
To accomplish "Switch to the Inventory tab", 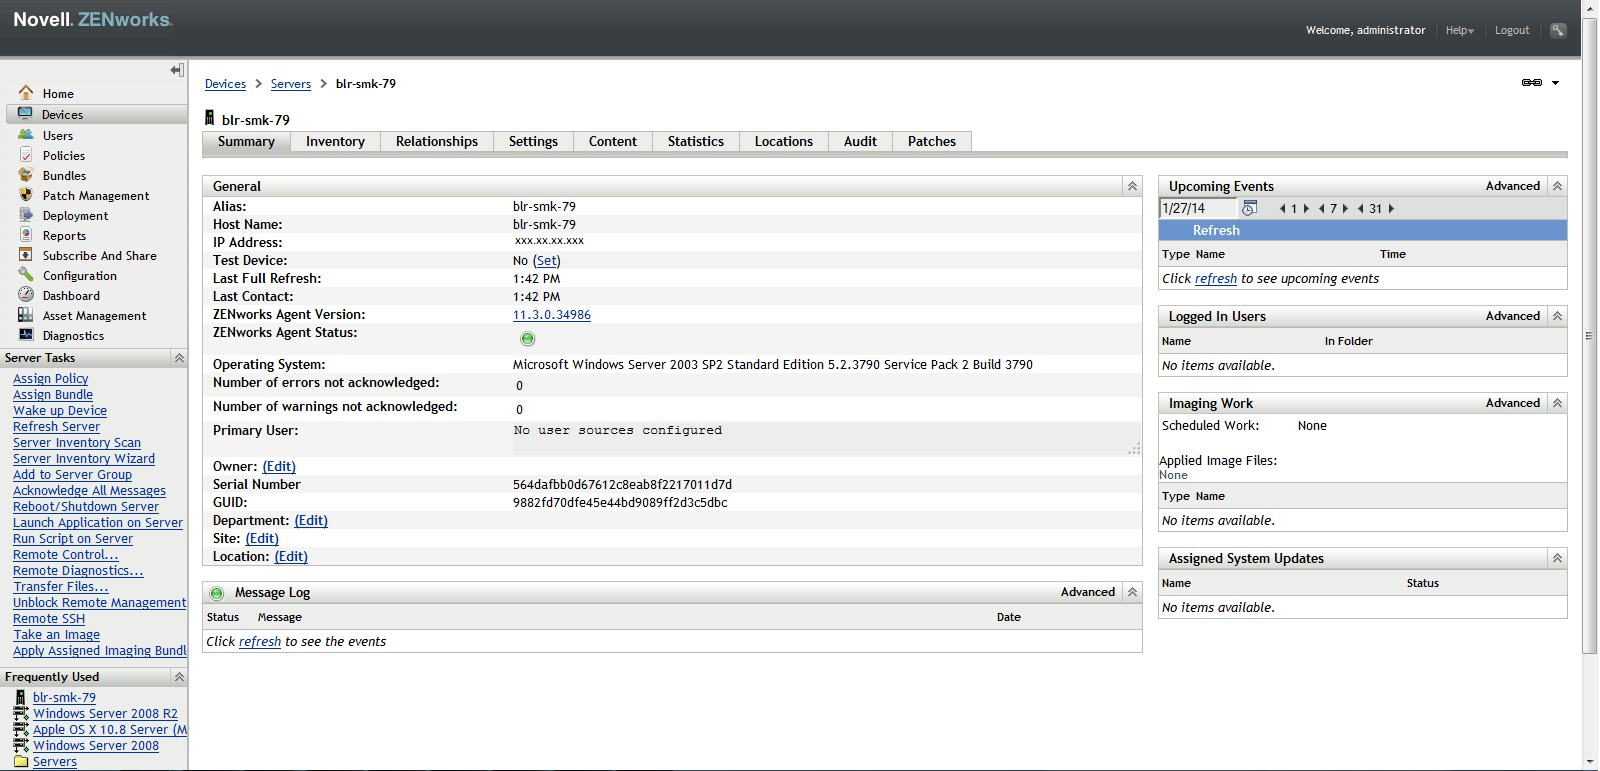I will coord(335,141).
